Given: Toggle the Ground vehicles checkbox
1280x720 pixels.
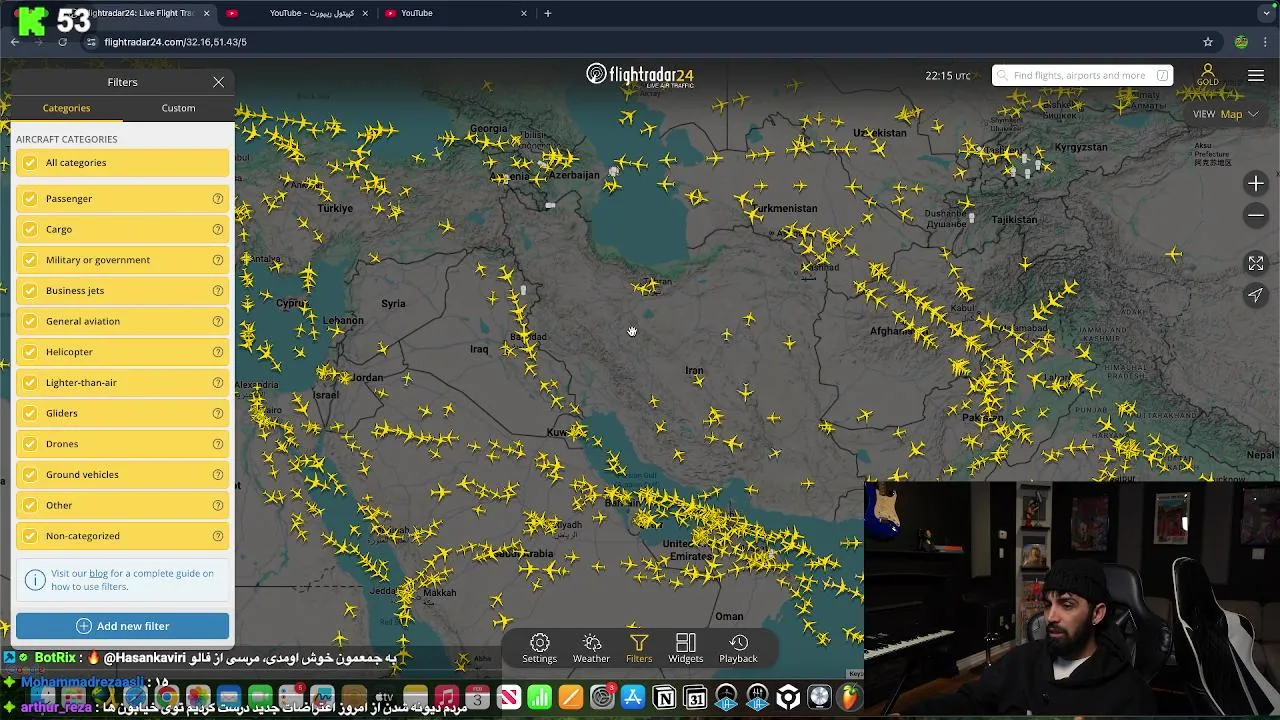Looking at the screenshot, I should pyautogui.click(x=30, y=475).
